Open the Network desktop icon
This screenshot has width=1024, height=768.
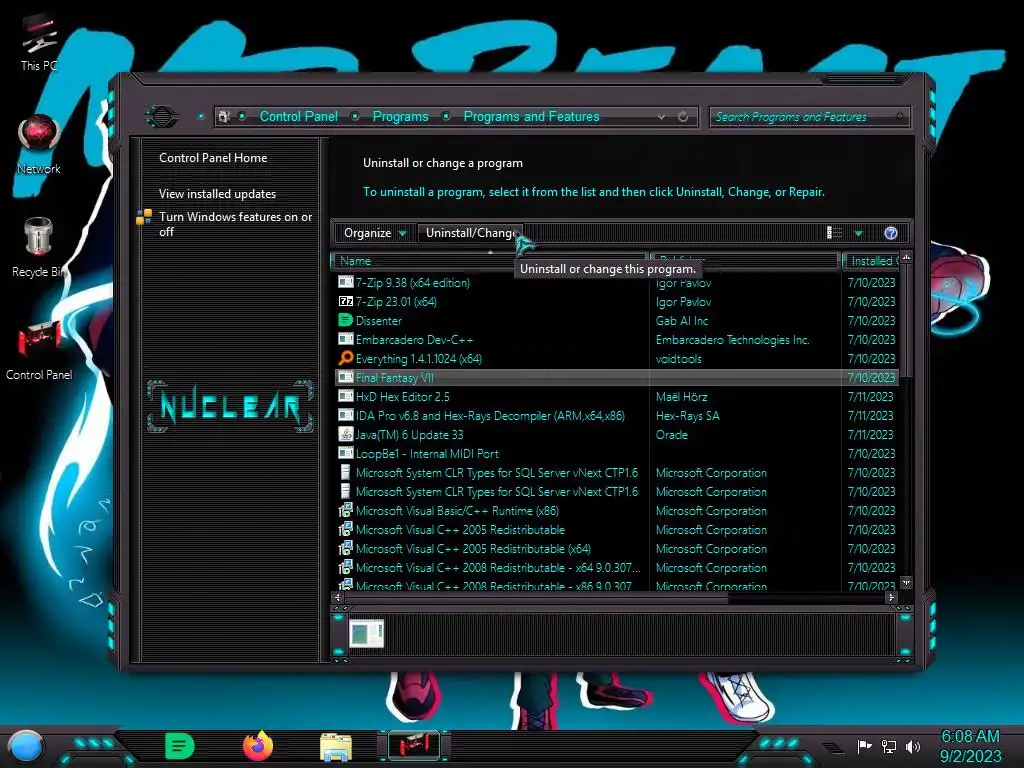click(39, 146)
